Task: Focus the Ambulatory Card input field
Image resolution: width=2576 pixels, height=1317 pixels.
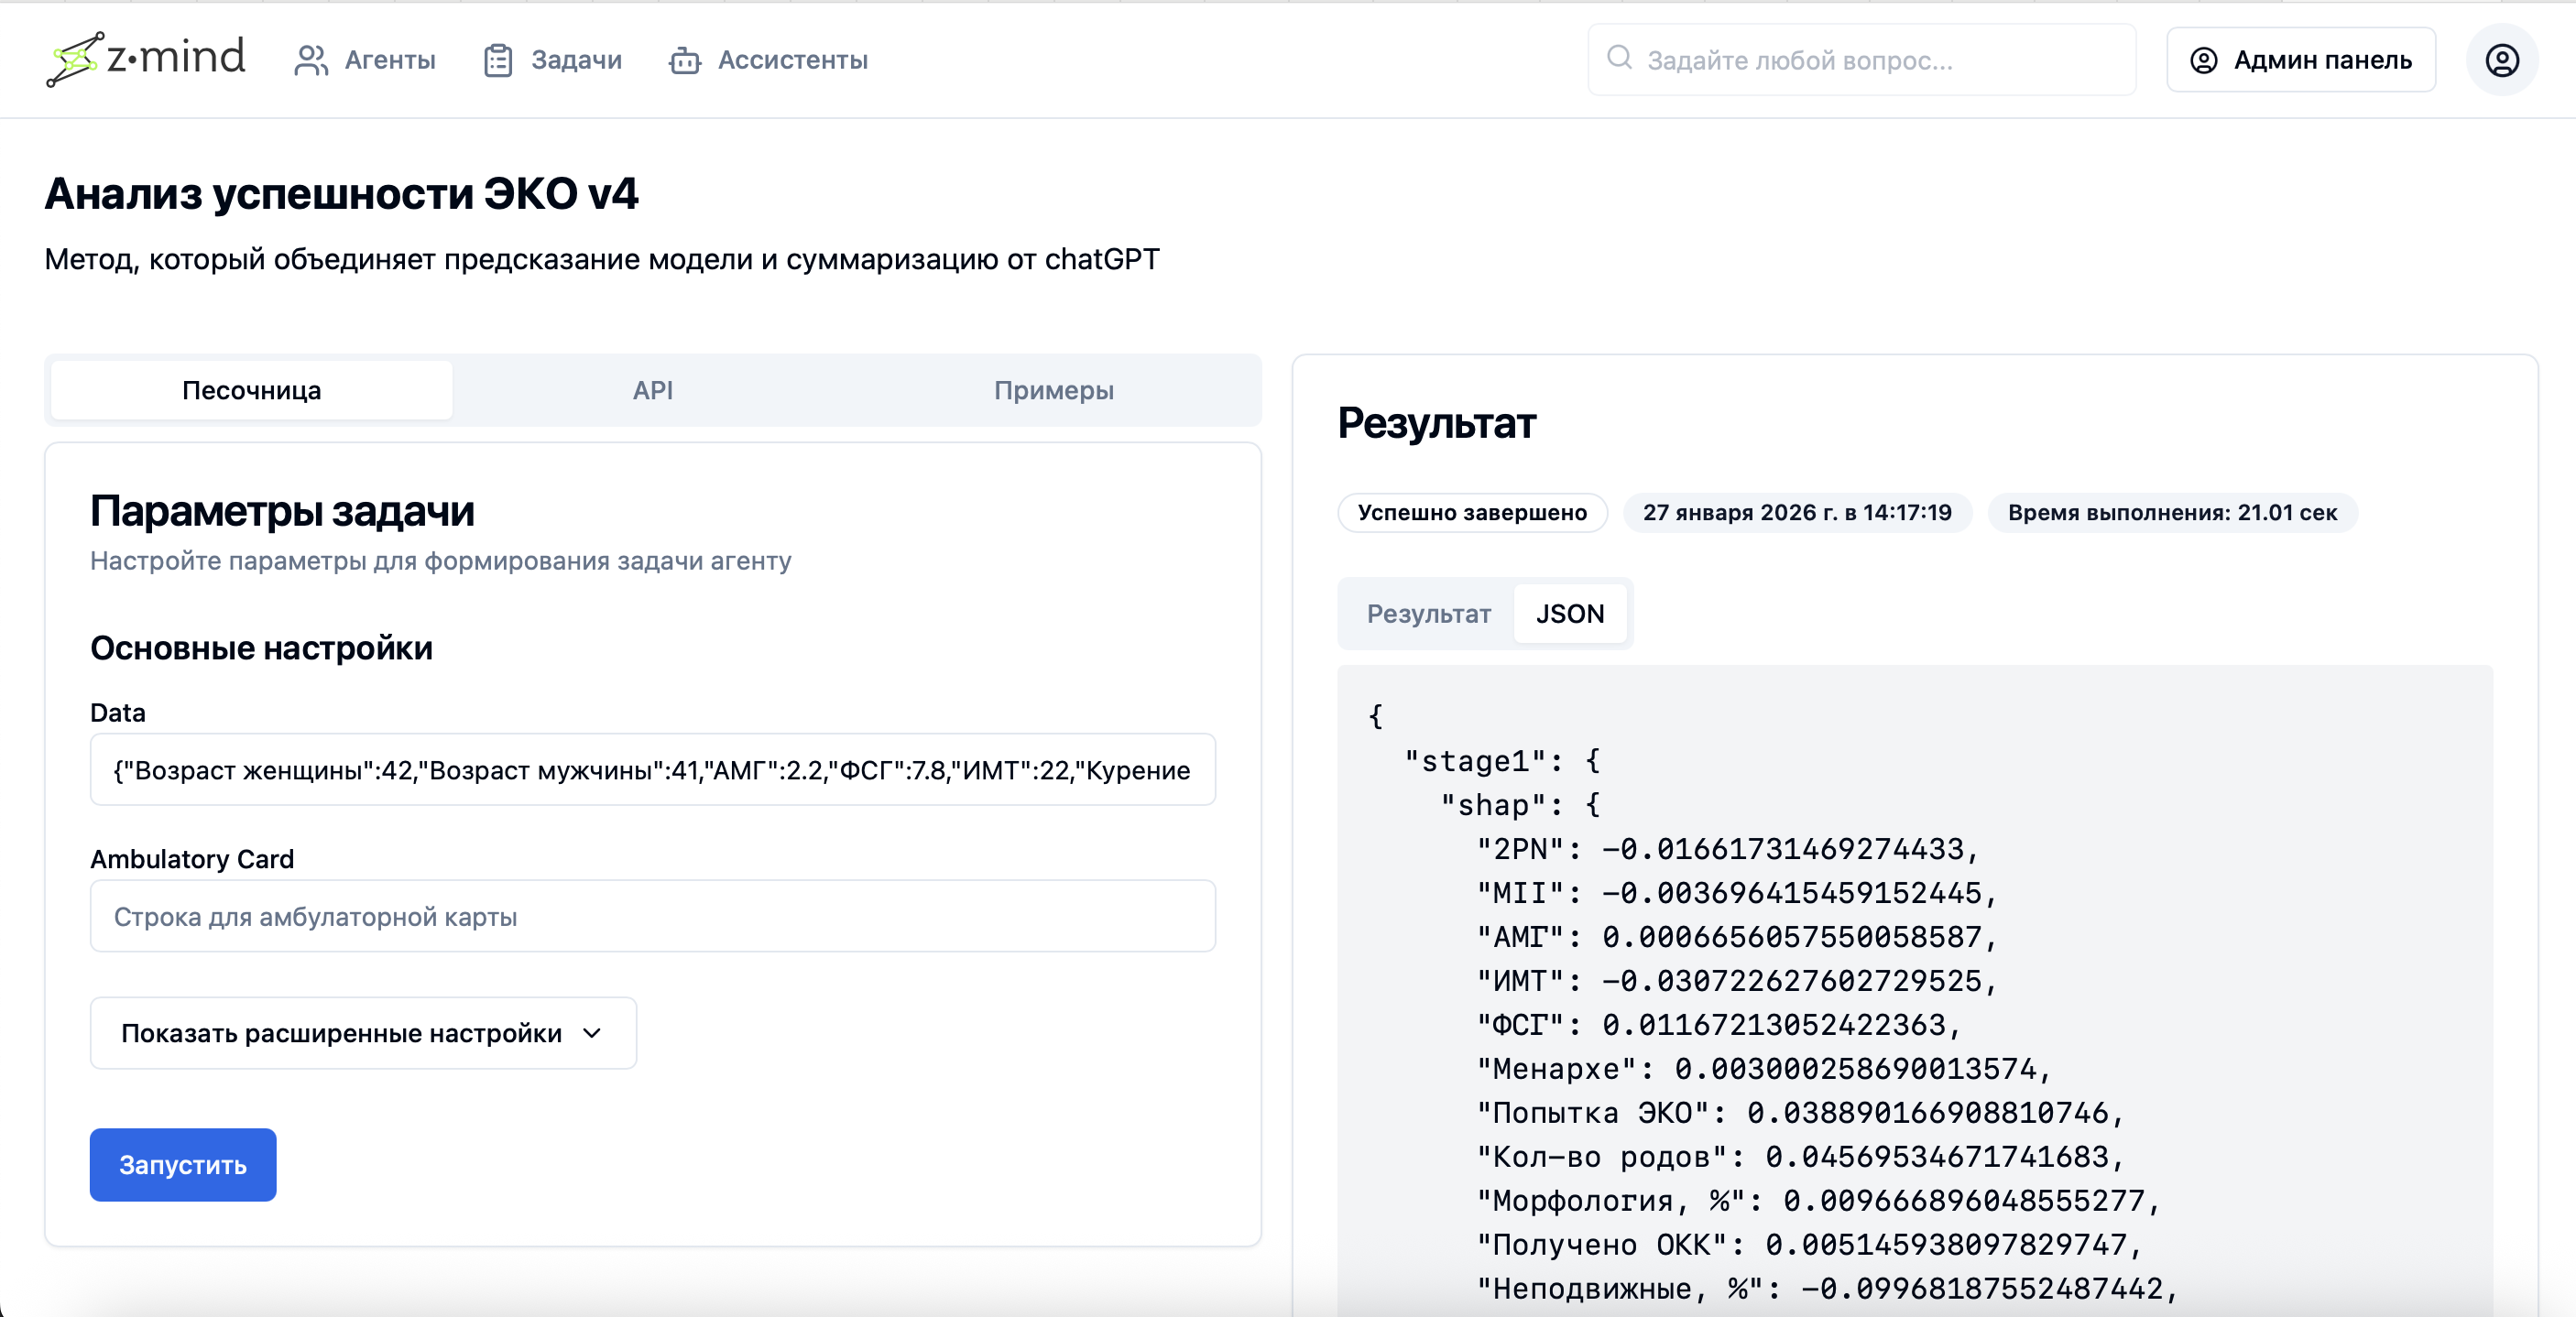Action: tap(652, 916)
